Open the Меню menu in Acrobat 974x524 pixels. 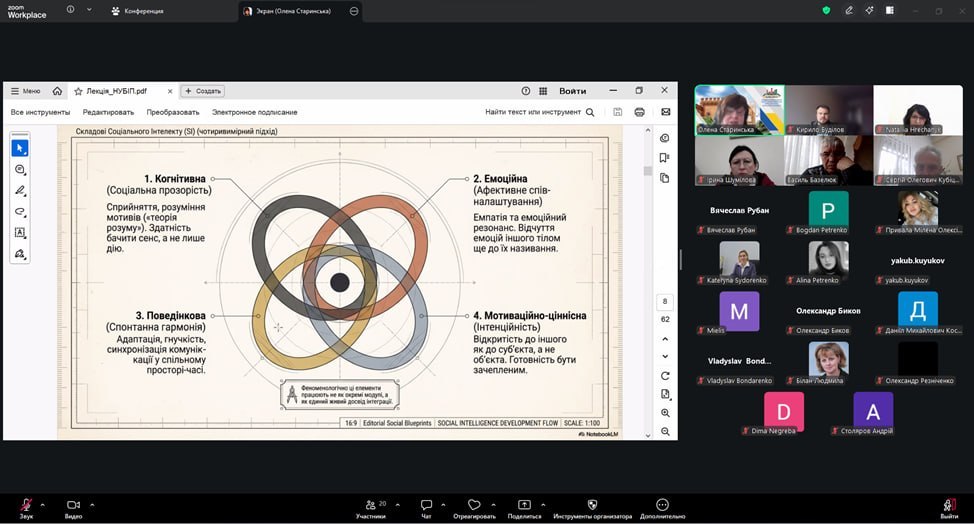(26, 91)
